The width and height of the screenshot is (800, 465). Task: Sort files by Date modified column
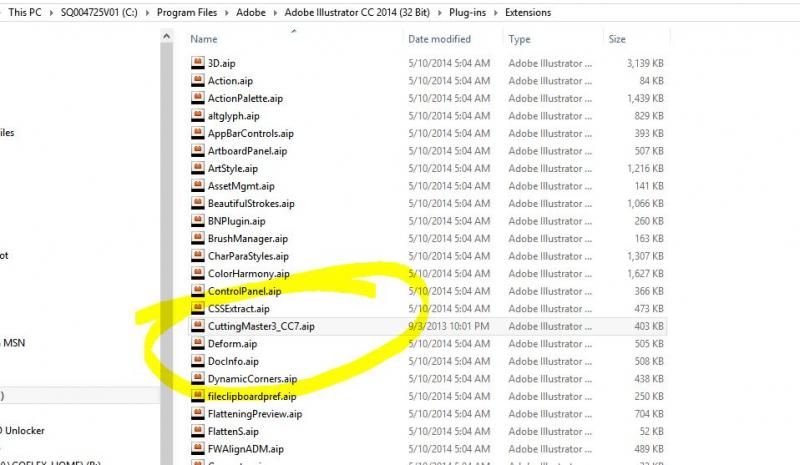[x=439, y=39]
